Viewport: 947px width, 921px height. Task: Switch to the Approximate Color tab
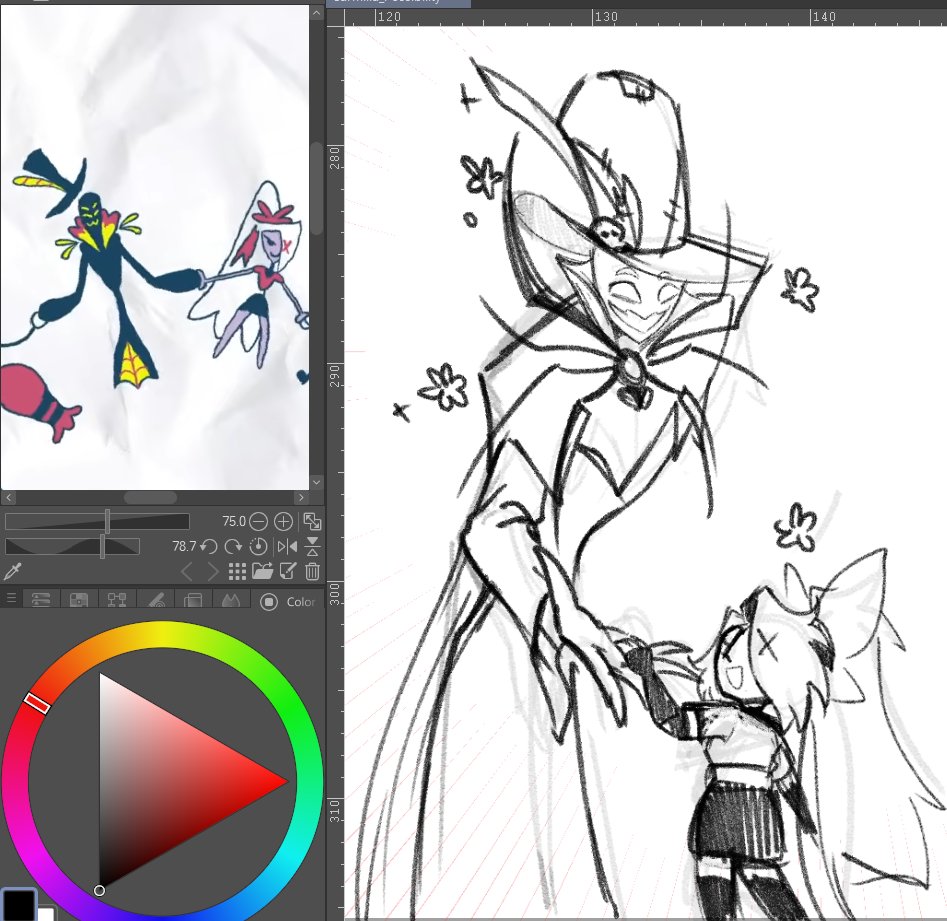[x=156, y=599]
